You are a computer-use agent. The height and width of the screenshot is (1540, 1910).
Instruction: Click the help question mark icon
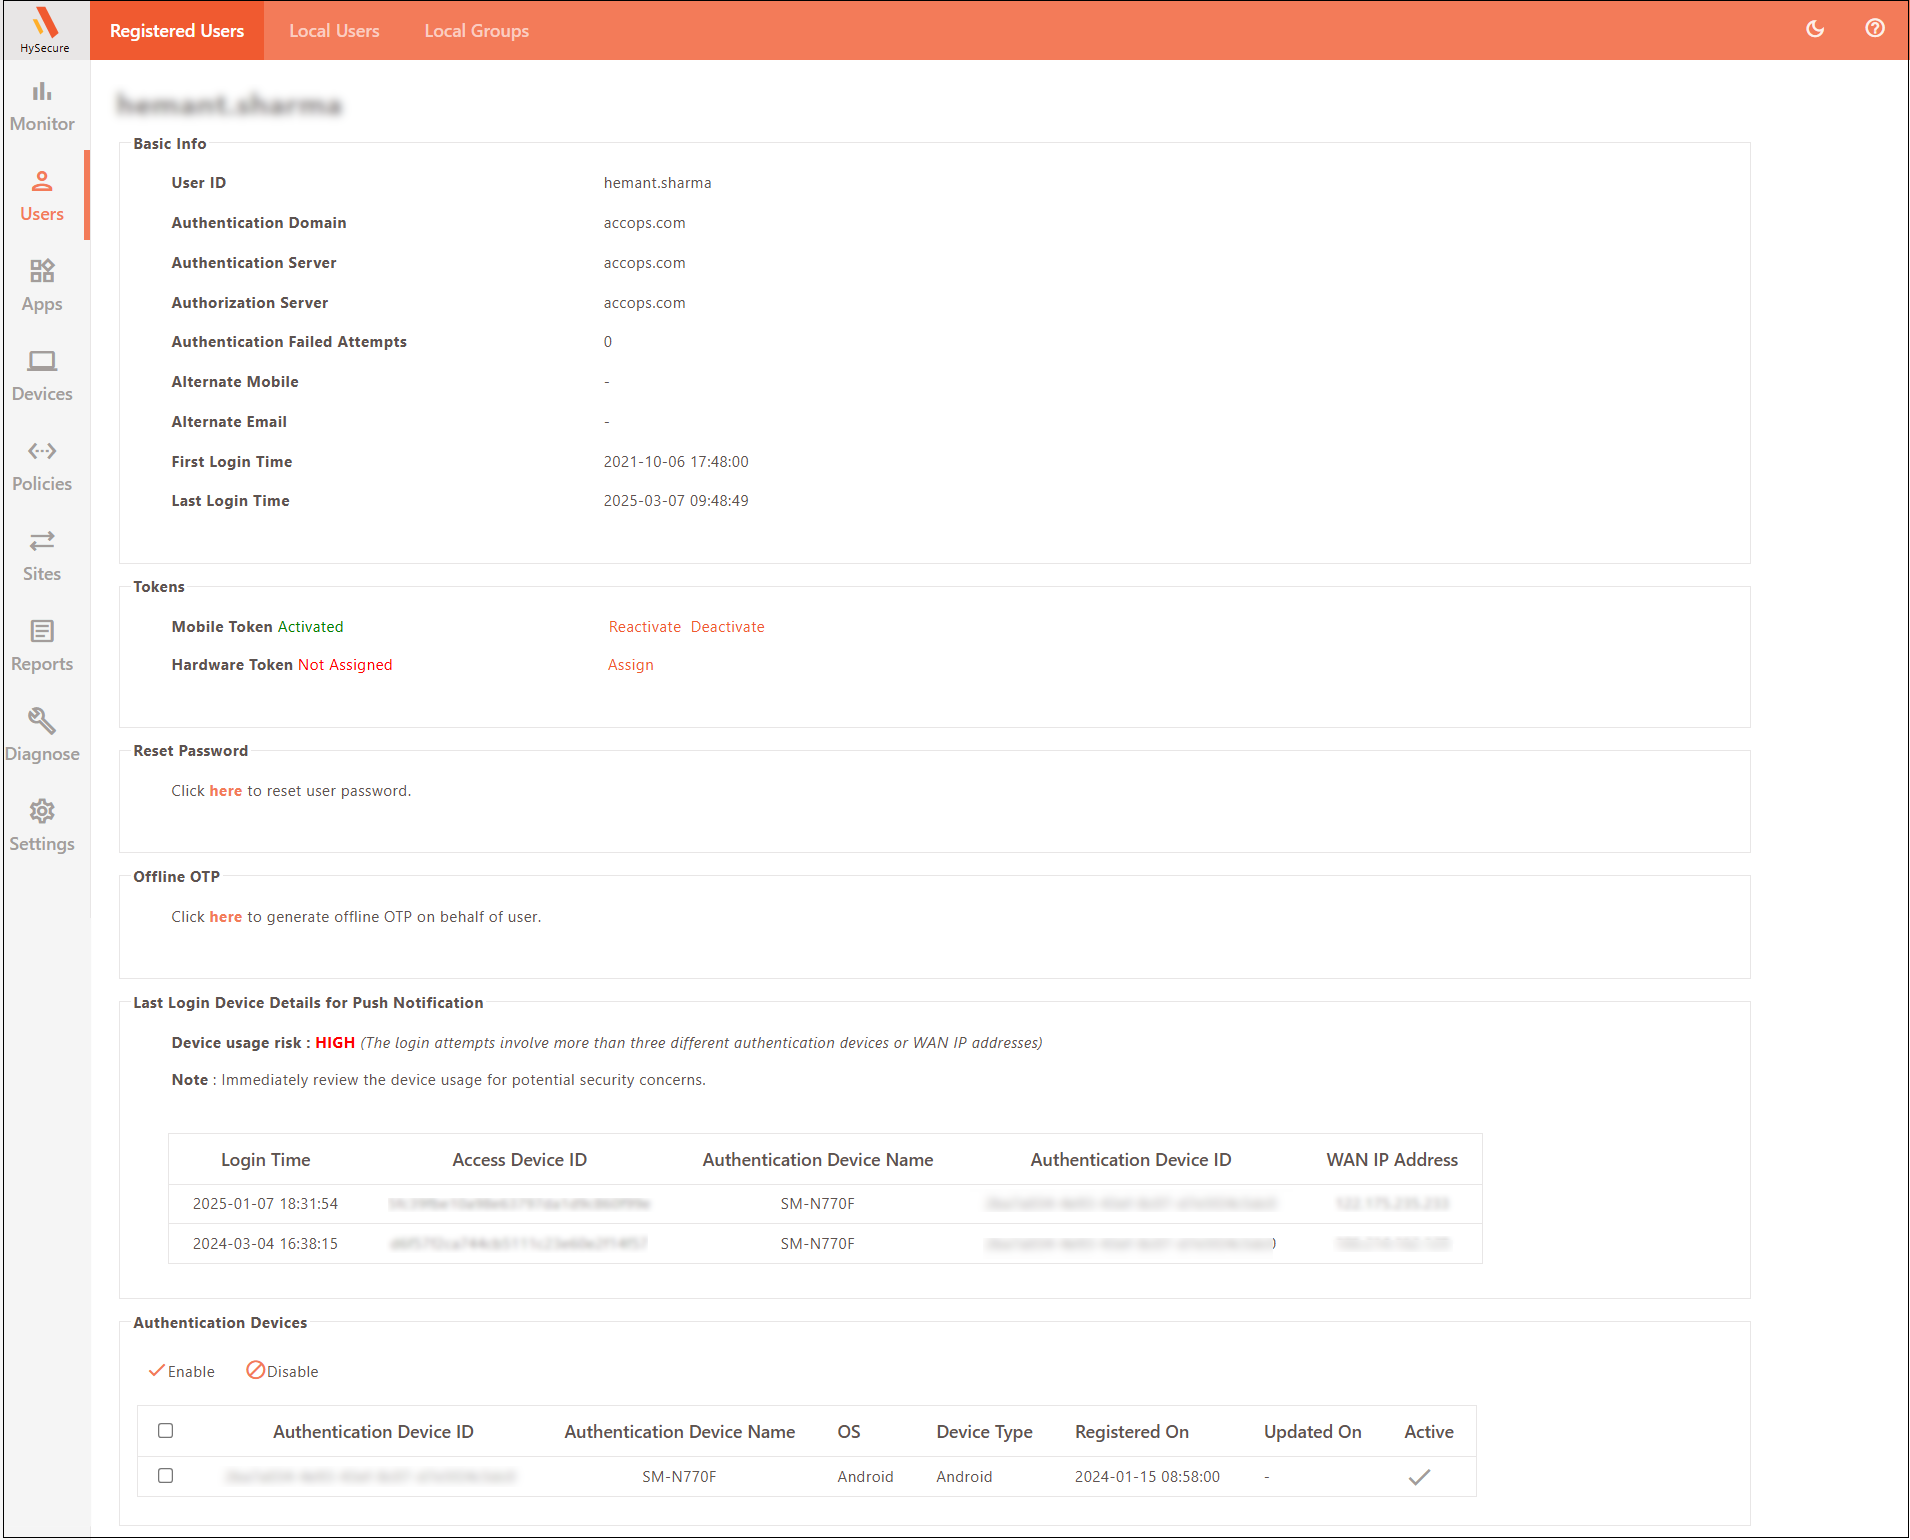(1875, 29)
